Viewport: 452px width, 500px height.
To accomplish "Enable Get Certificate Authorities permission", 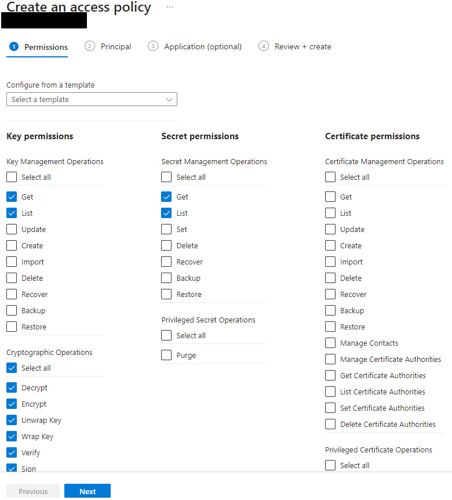I will click(330, 375).
